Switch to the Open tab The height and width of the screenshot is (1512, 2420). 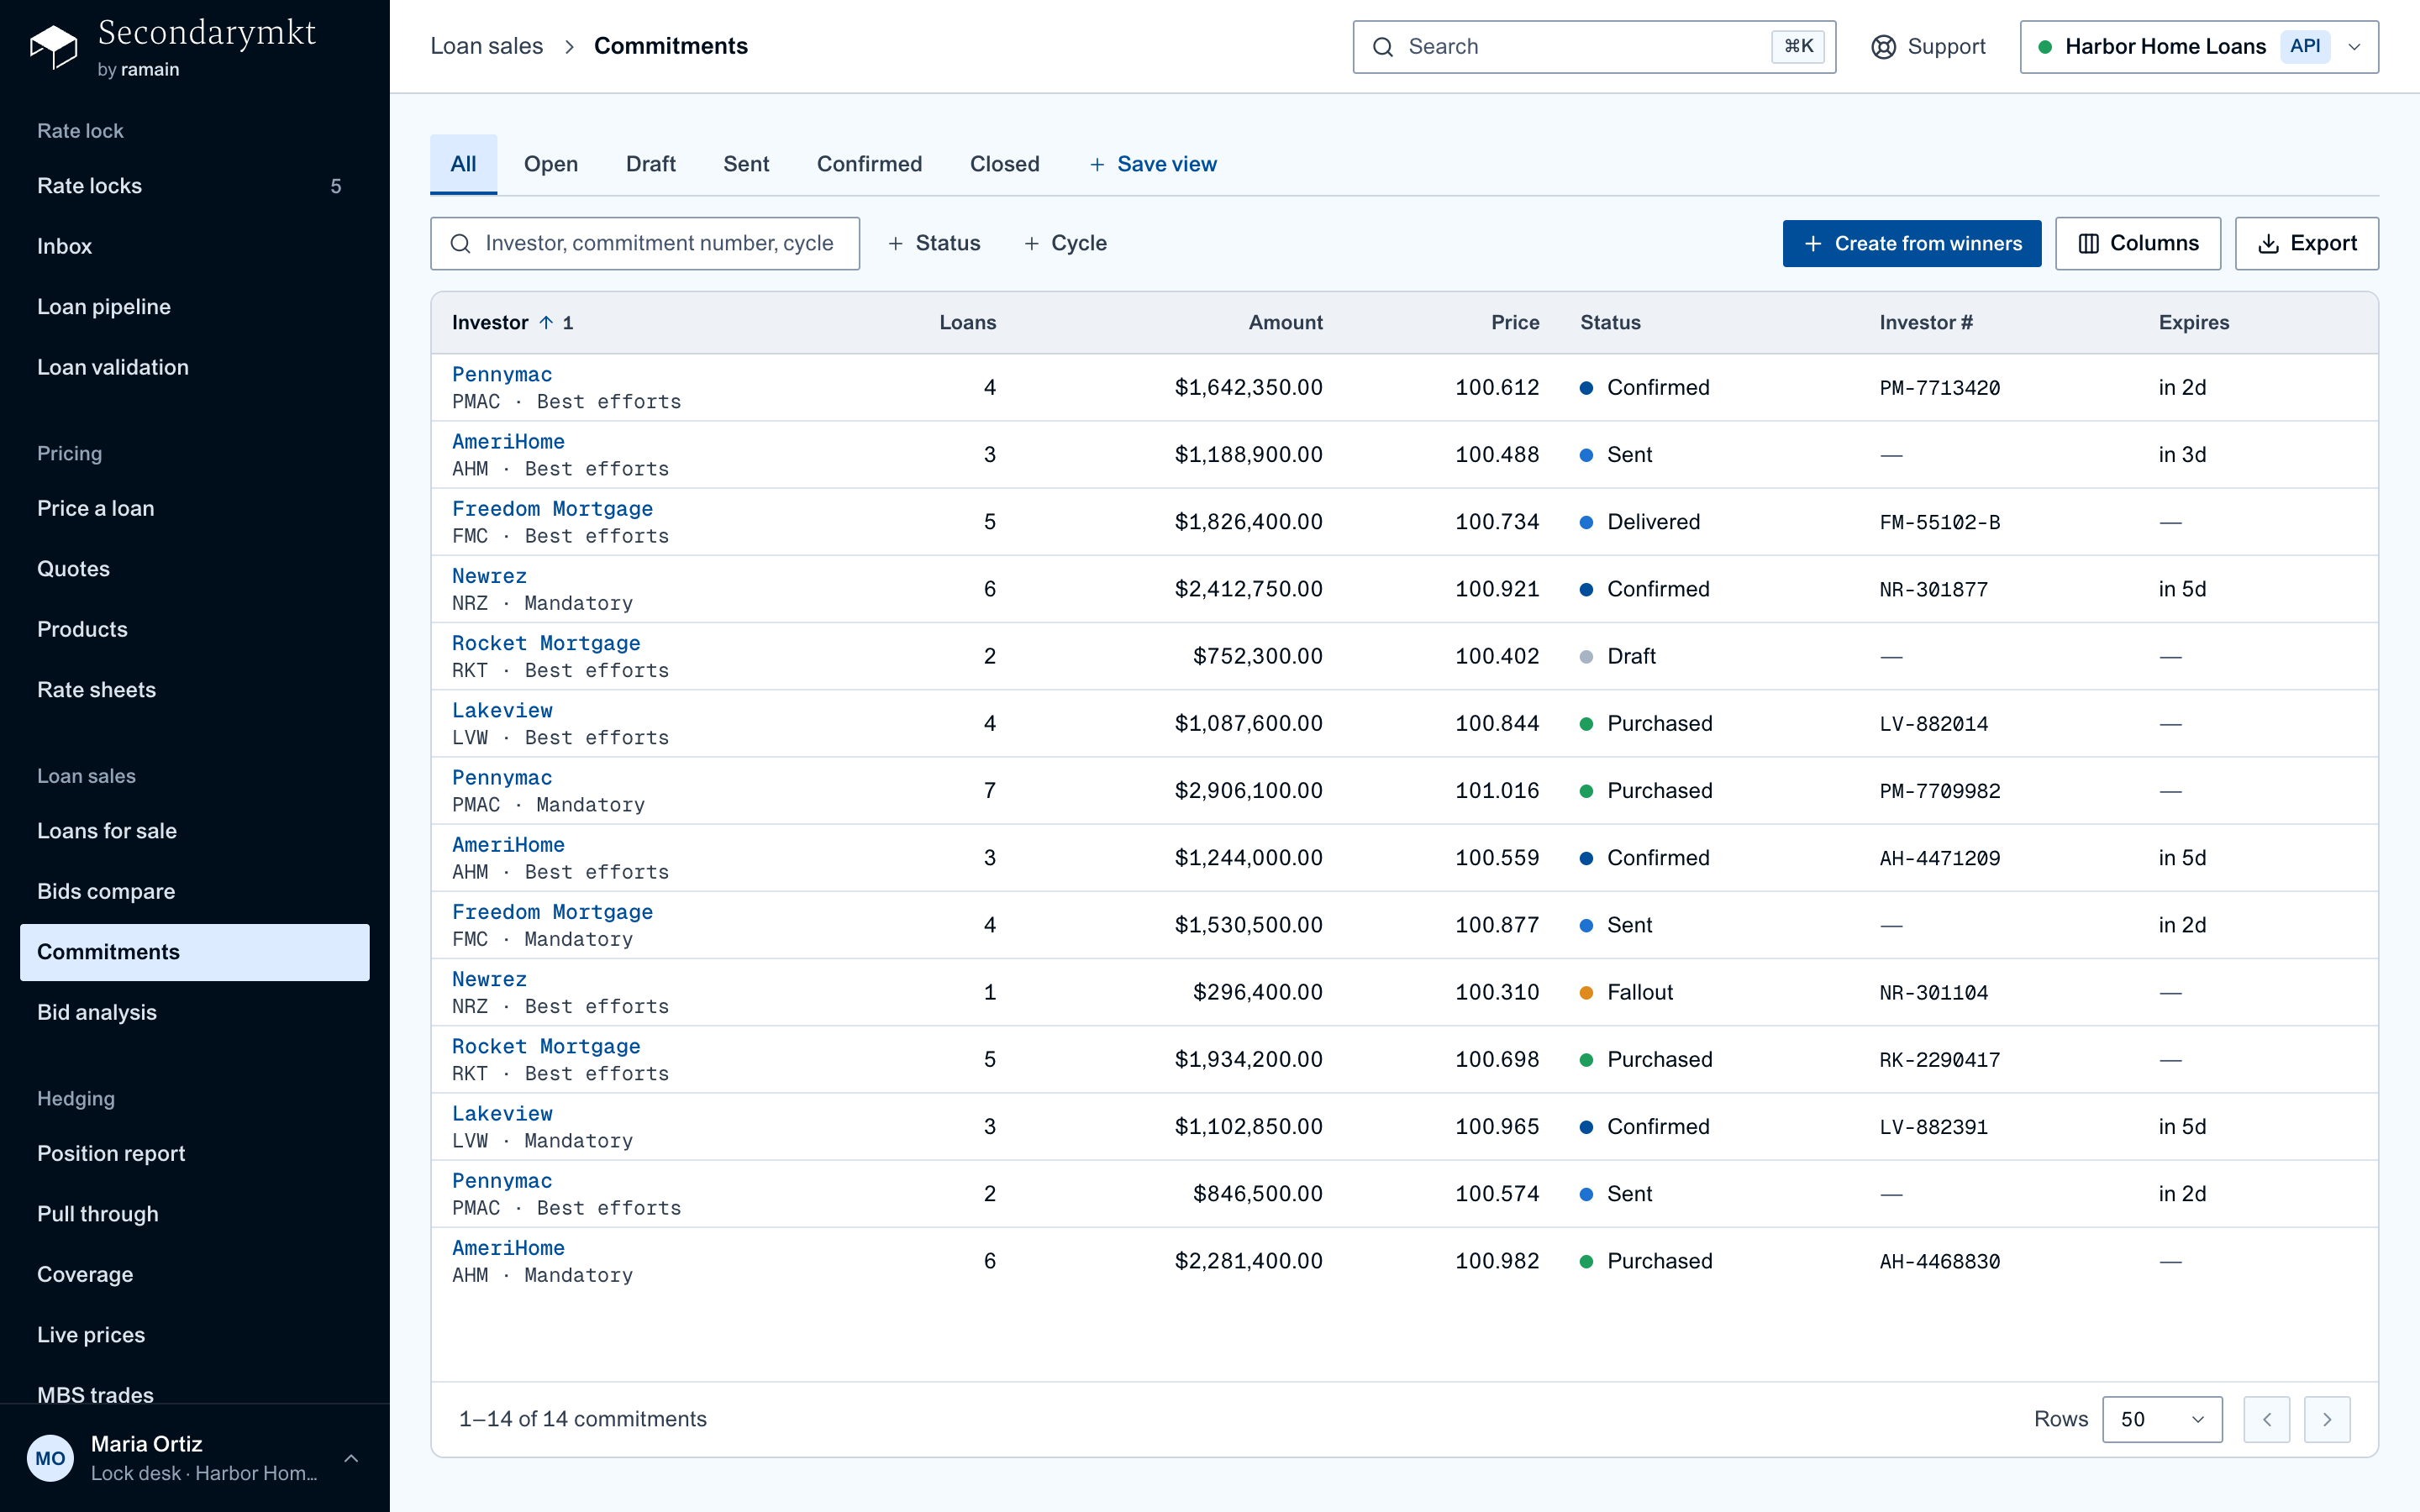click(x=551, y=164)
